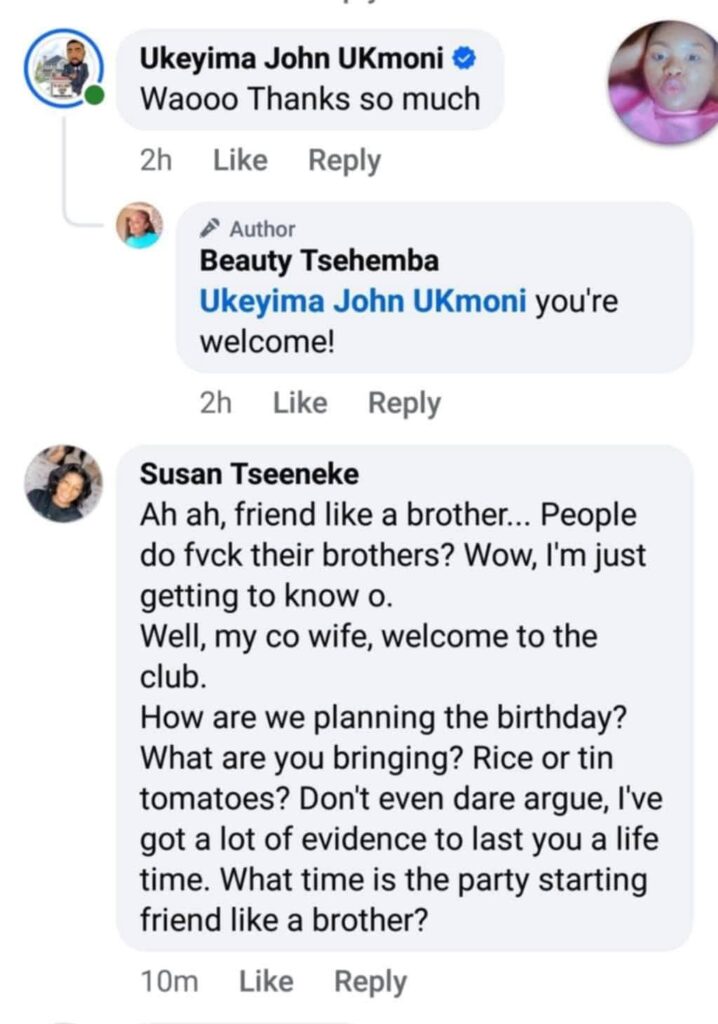718x1024 pixels.
Task: Open Susan Tseeneke's profile picture
Action: 63,484
